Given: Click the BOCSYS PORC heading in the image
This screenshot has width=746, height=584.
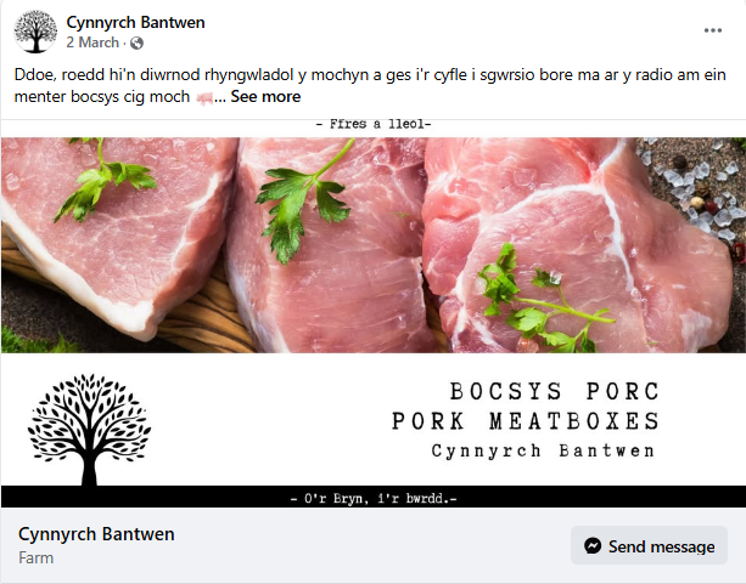Looking at the screenshot, I should point(554,392).
